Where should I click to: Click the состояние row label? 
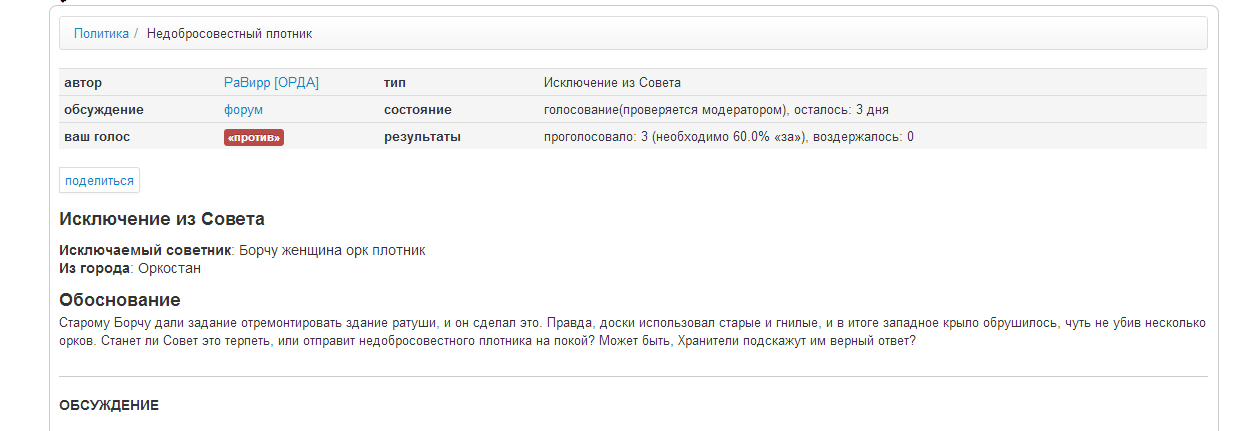pos(417,109)
